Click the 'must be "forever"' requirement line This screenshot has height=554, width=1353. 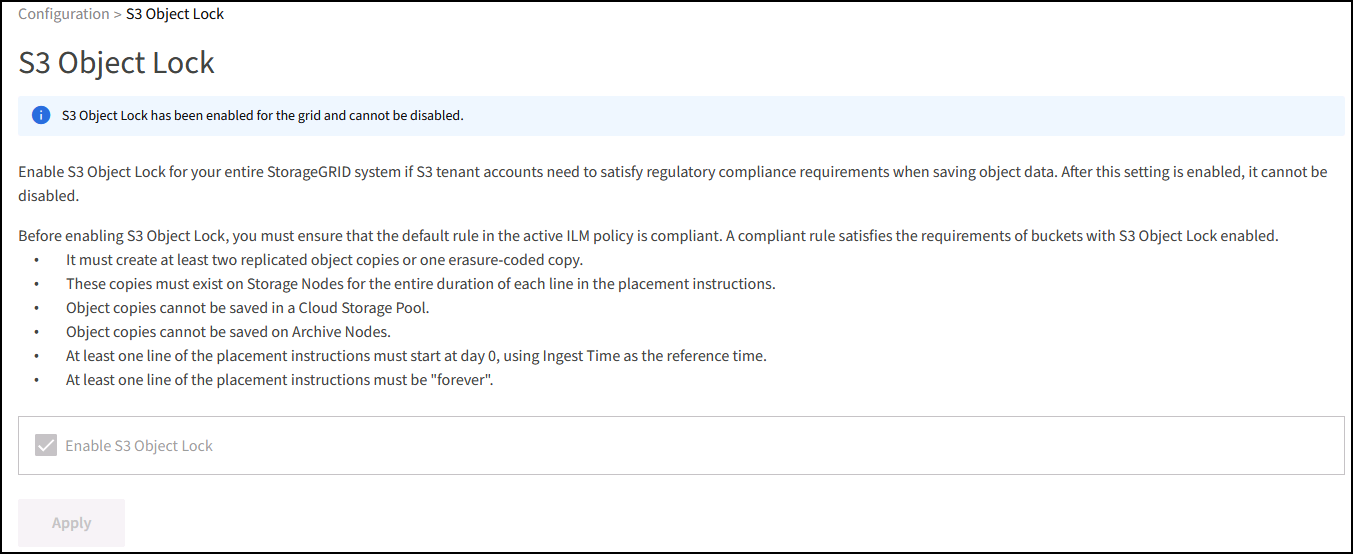280,380
